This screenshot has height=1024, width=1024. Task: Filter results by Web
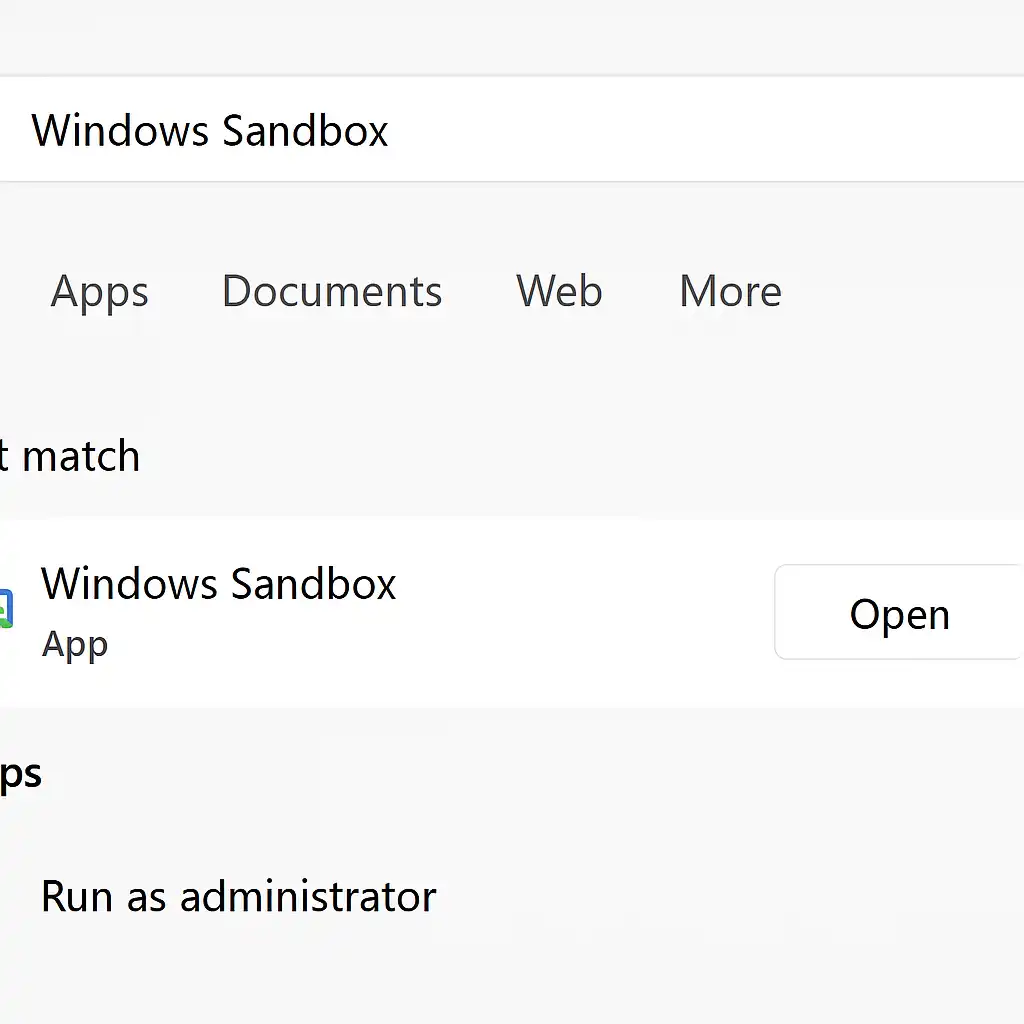(x=559, y=292)
